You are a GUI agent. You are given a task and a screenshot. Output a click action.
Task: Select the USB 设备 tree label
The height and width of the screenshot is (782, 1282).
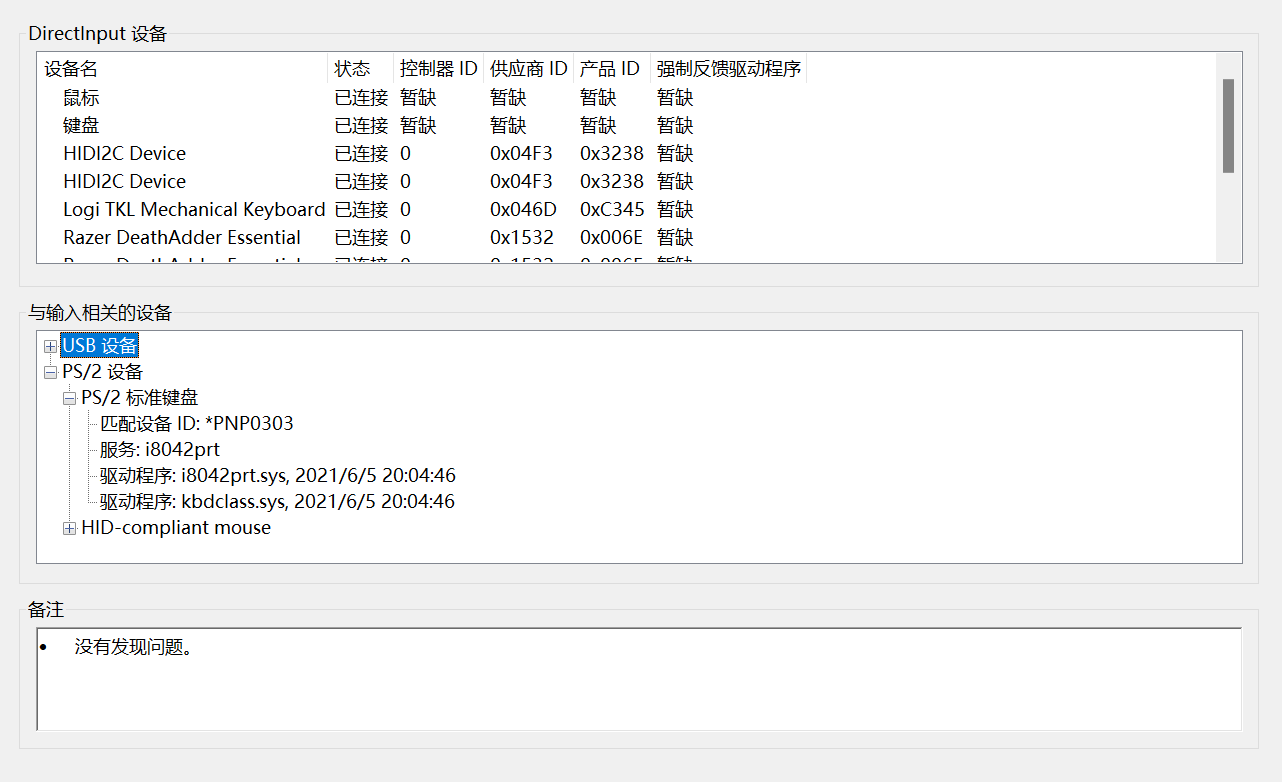(99, 346)
